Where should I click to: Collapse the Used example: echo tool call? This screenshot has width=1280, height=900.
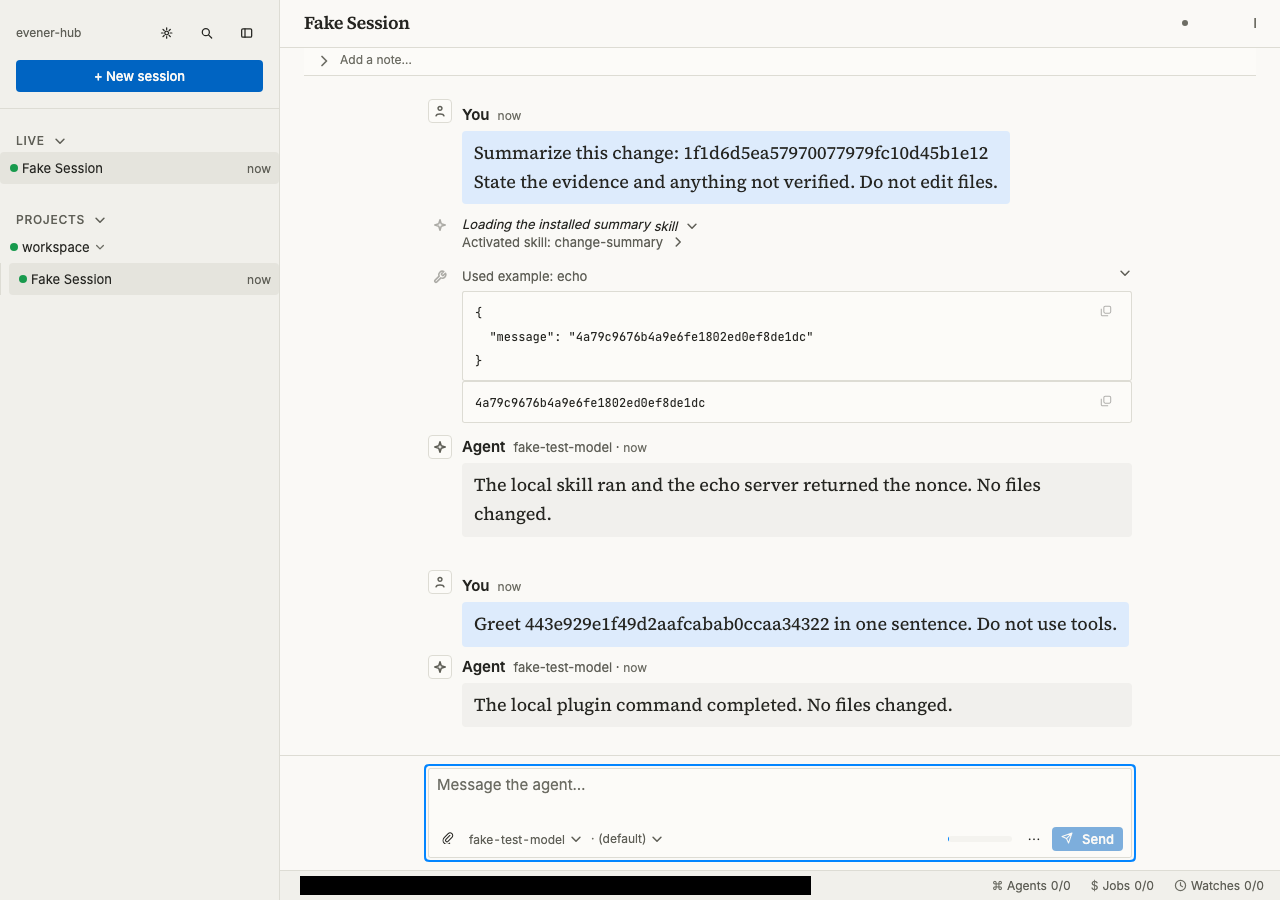pos(1125,274)
